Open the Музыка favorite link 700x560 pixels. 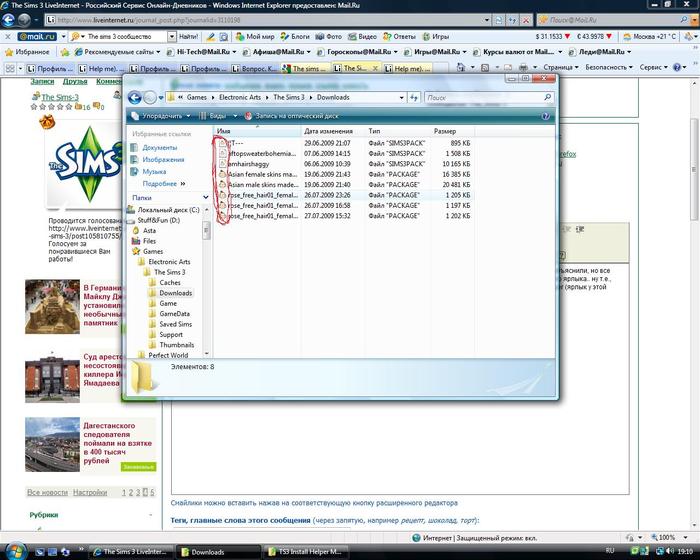(x=154, y=171)
